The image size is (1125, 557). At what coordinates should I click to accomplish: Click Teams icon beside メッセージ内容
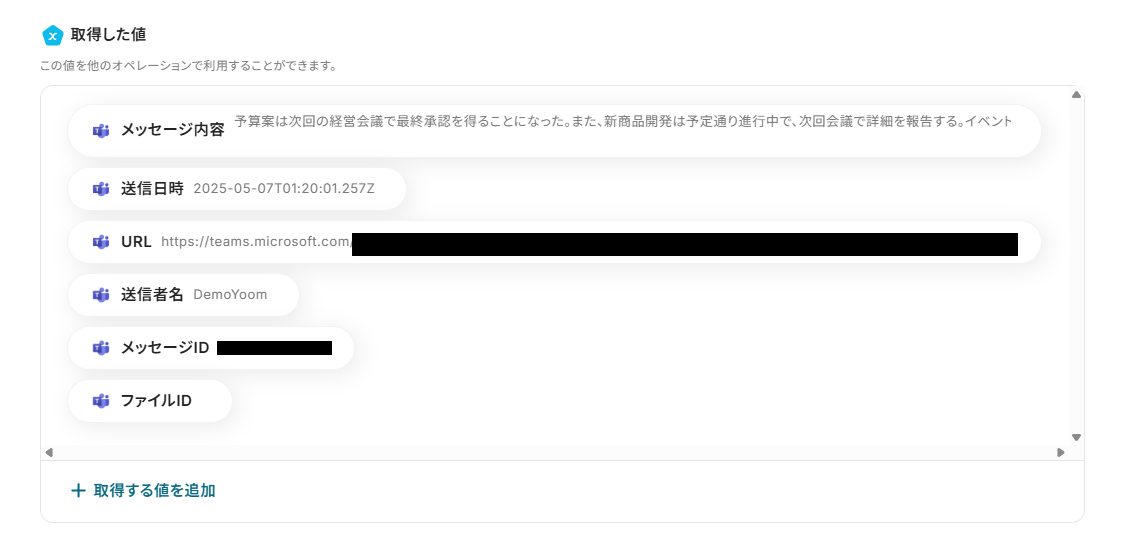click(100, 131)
